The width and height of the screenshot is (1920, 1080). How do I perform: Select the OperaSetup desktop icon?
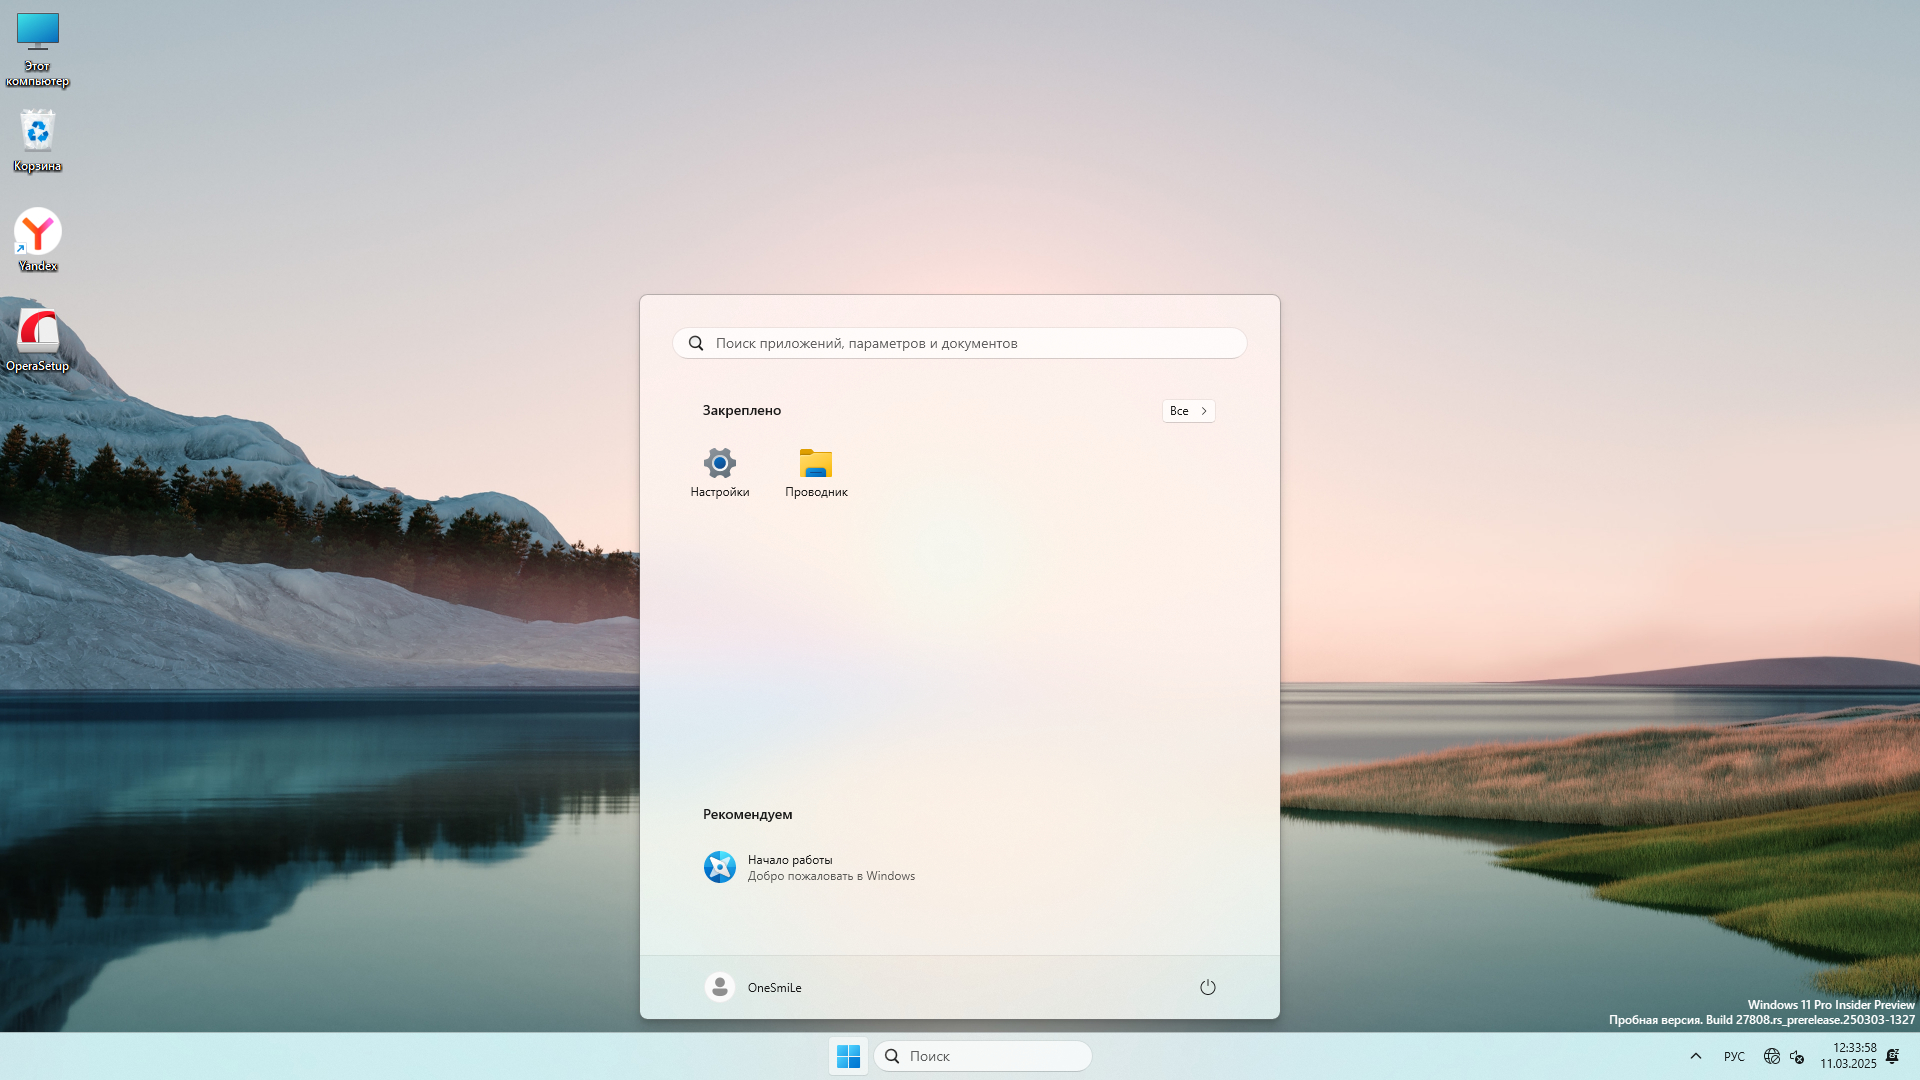pyautogui.click(x=38, y=338)
